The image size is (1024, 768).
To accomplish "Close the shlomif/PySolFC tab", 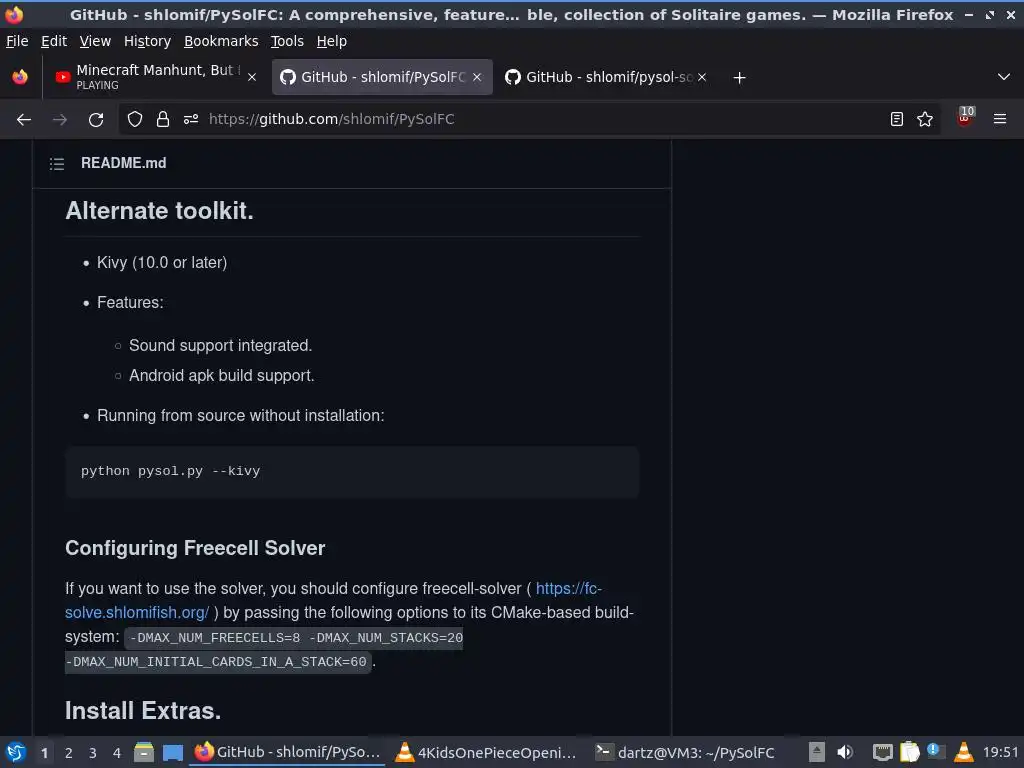I will click(477, 77).
